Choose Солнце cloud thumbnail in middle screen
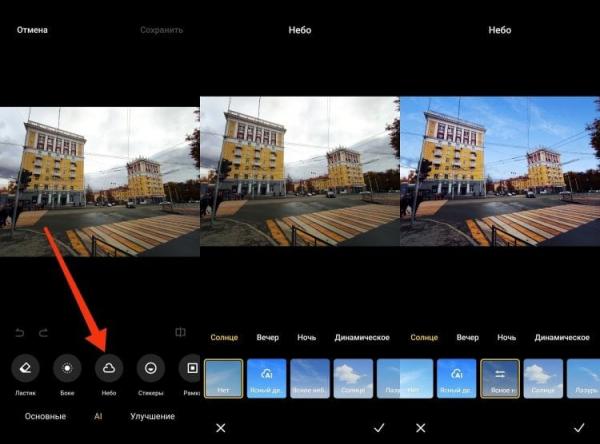The width and height of the screenshot is (600, 444). pos(353,379)
